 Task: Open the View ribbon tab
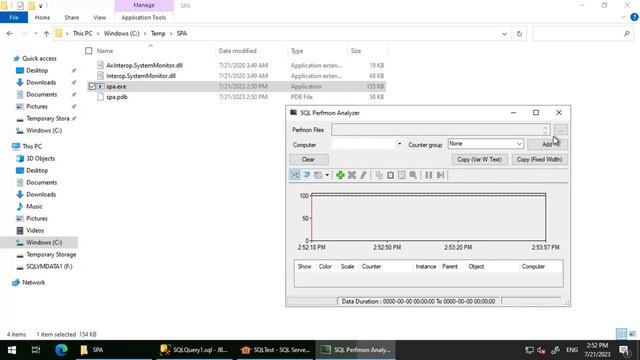point(100,18)
